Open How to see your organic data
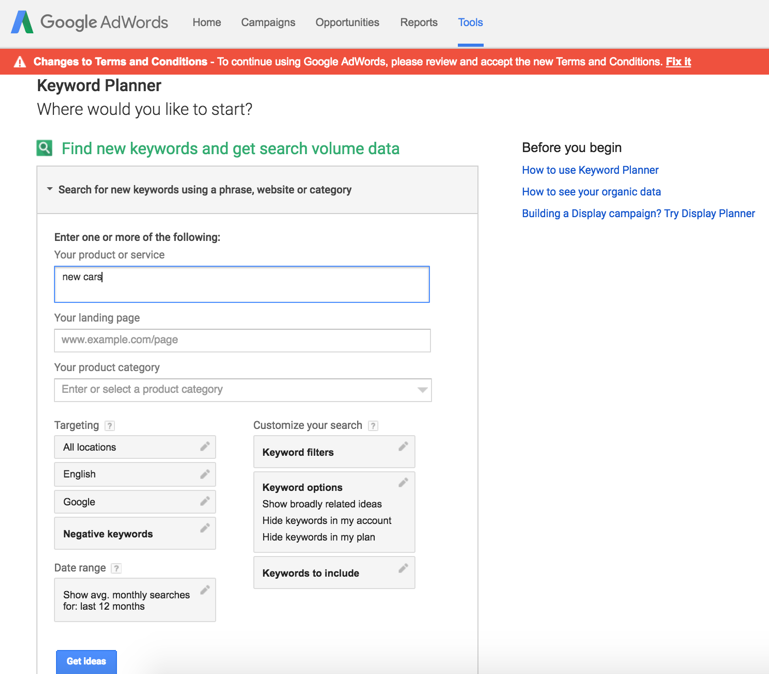The width and height of the screenshot is (769, 674). [x=591, y=192]
